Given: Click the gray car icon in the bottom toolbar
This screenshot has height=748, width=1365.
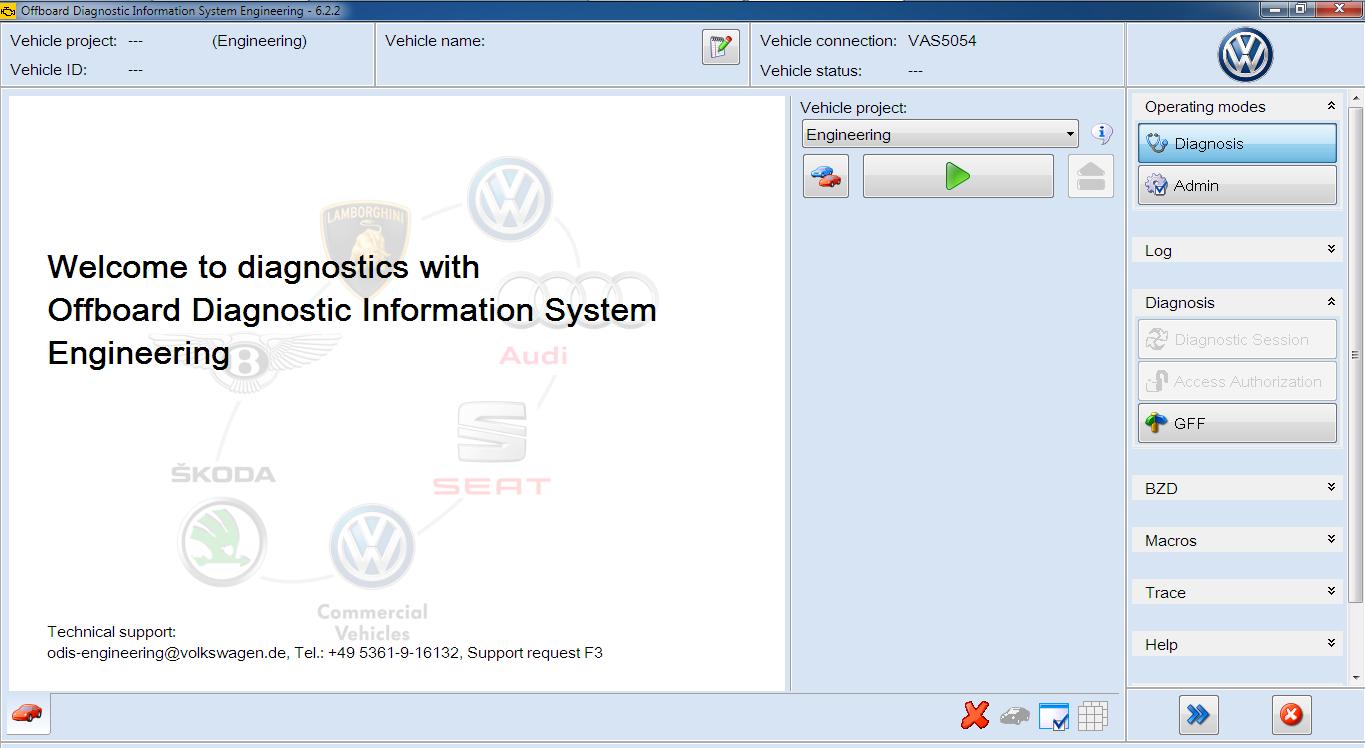Looking at the screenshot, I should tap(1014, 716).
